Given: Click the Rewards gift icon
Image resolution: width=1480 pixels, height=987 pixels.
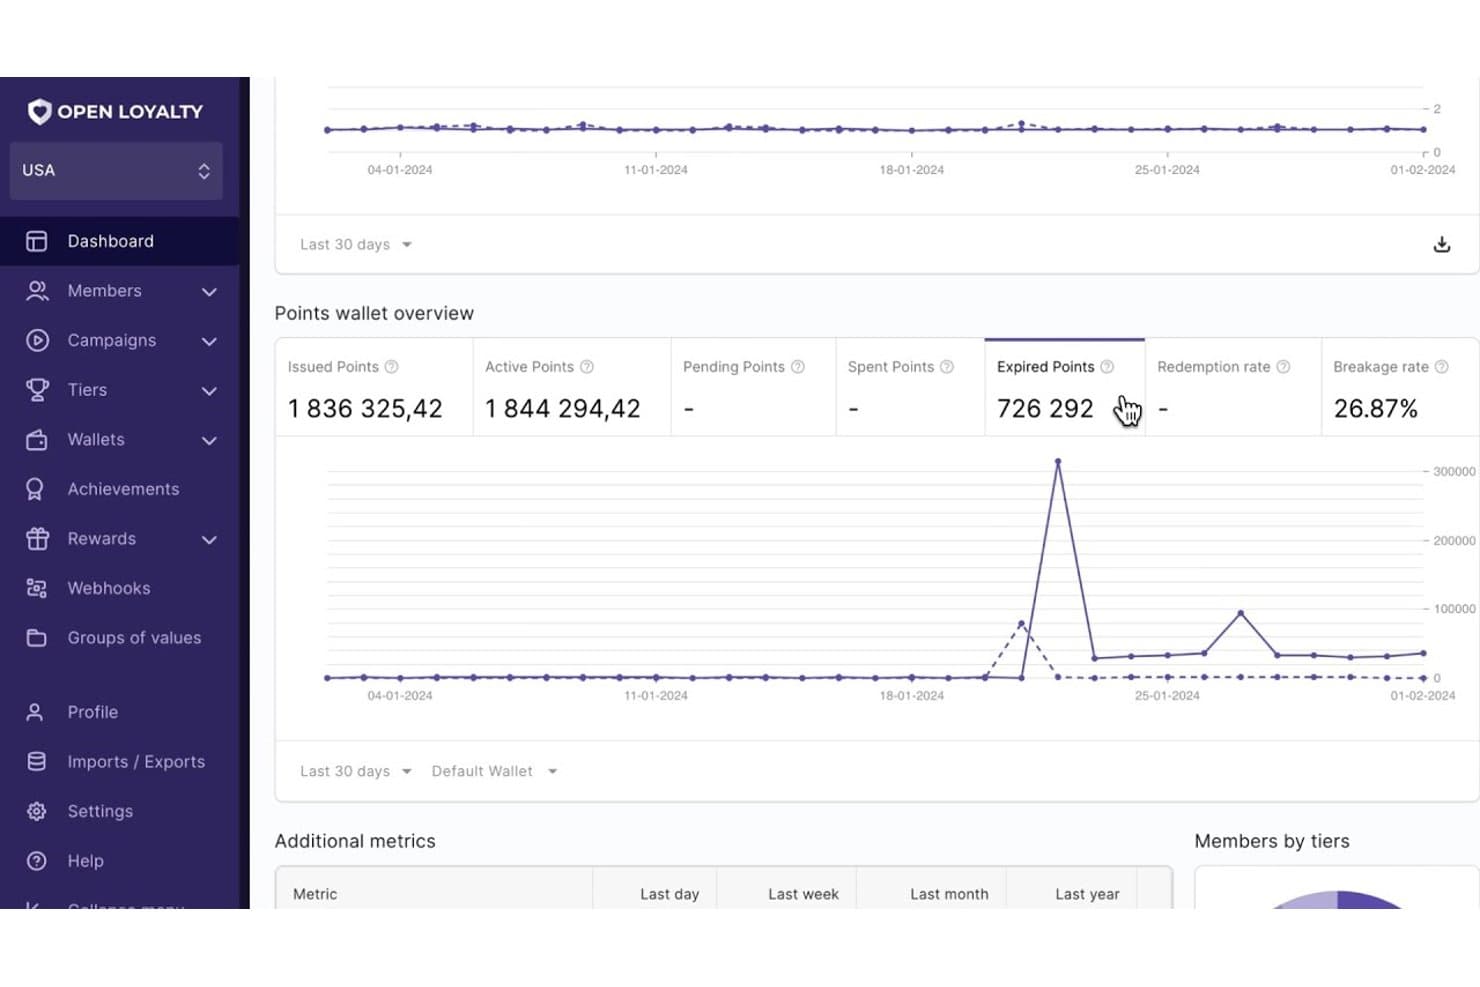Looking at the screenshot, I should (x=37, y=539).
